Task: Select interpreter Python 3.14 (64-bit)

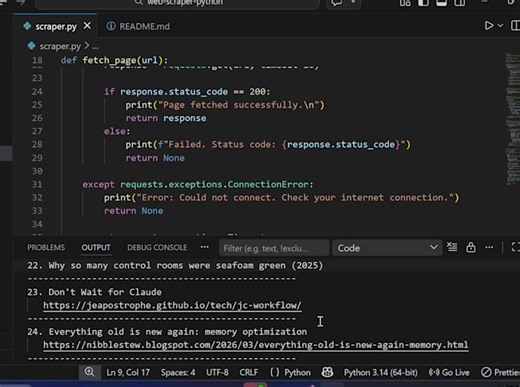Action: (381, 372)
